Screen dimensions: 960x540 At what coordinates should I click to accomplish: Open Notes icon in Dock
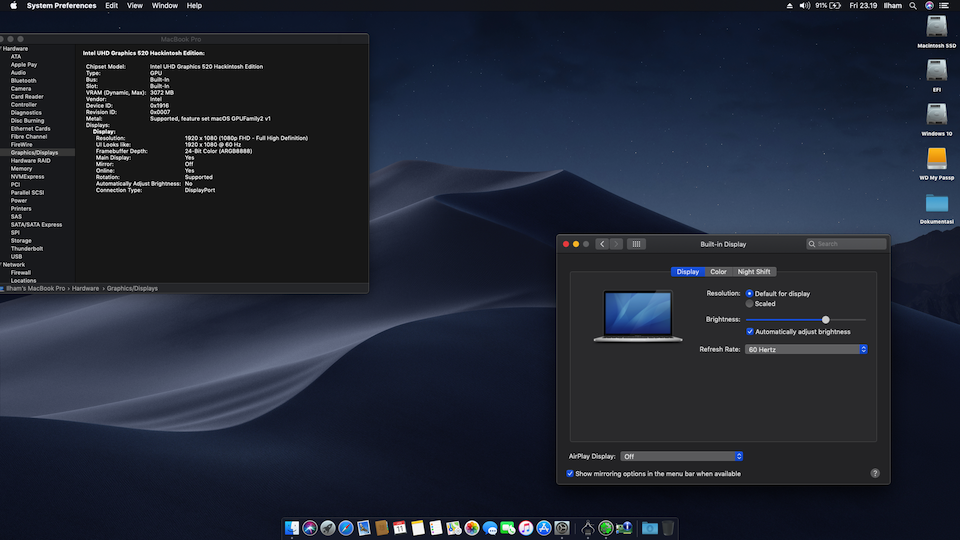[x=418, y=528]
